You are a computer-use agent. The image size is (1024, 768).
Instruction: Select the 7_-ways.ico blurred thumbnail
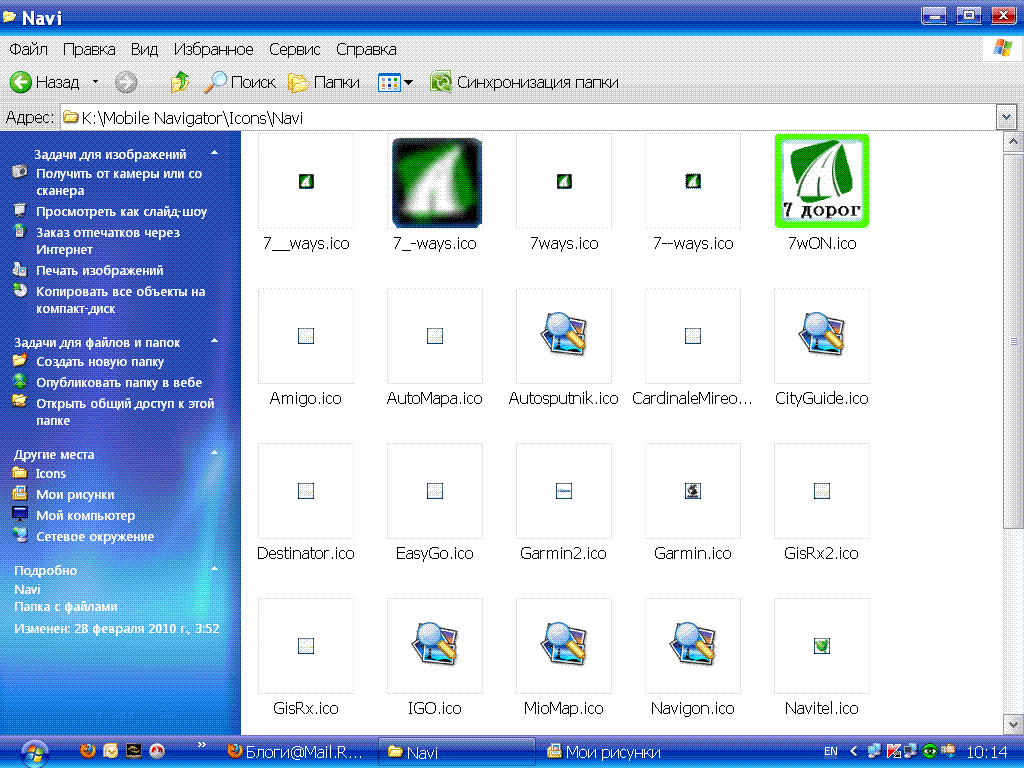[435, 181]
